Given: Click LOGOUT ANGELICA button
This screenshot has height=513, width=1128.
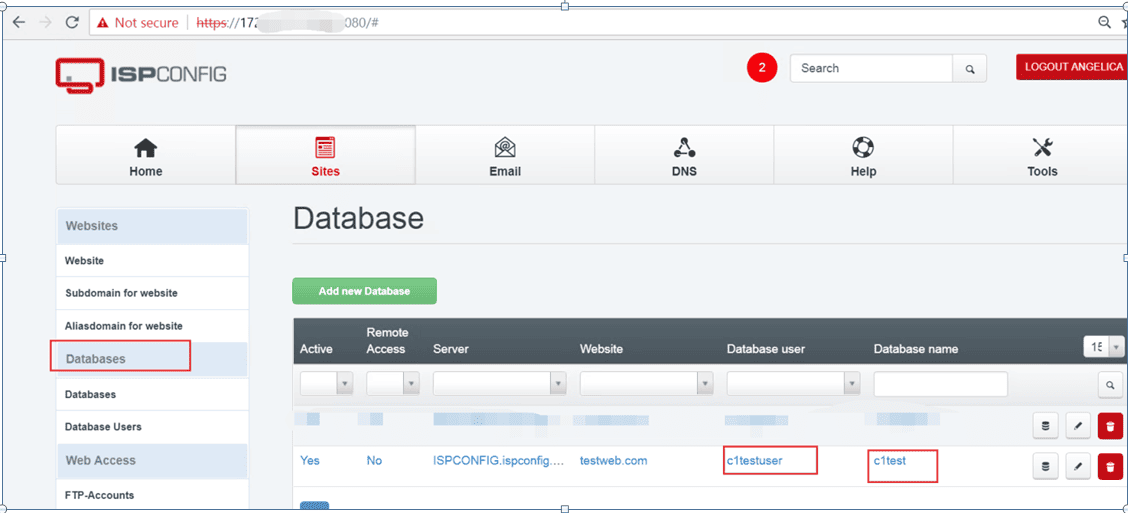Looking at the screenshot, I should [x=1073, y=67].
